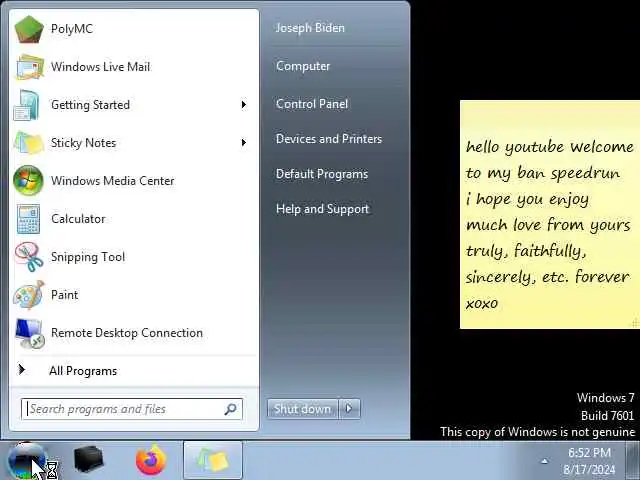Show hidden system tray icons arrow

pyautogui.click(x=544, y=461)
